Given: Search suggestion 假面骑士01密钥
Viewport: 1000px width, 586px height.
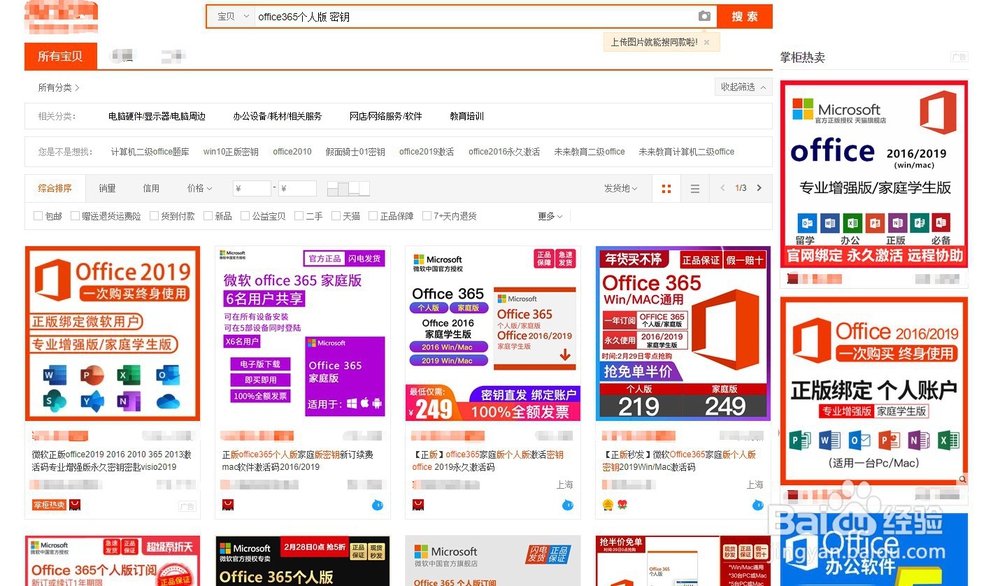Looking at the screenshot, I should click(x=355, y=152).
